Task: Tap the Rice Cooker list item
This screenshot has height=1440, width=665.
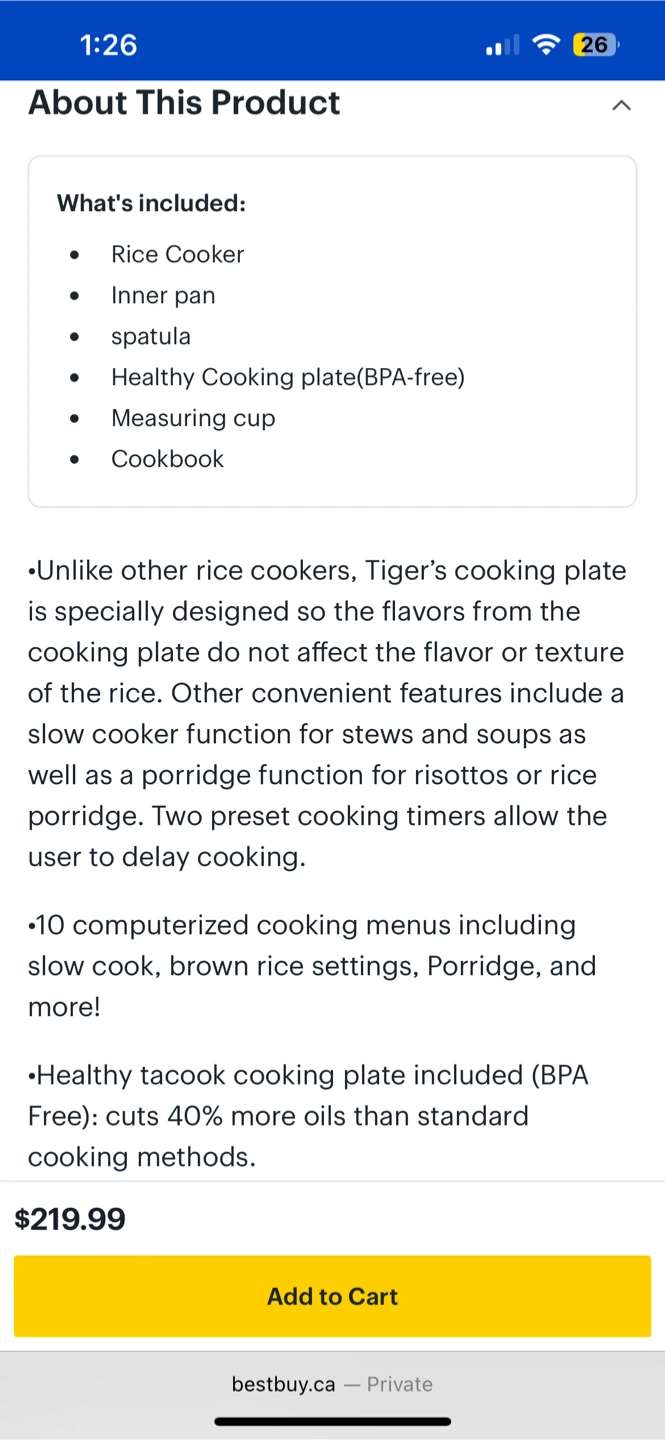Action: coord(177,254)
